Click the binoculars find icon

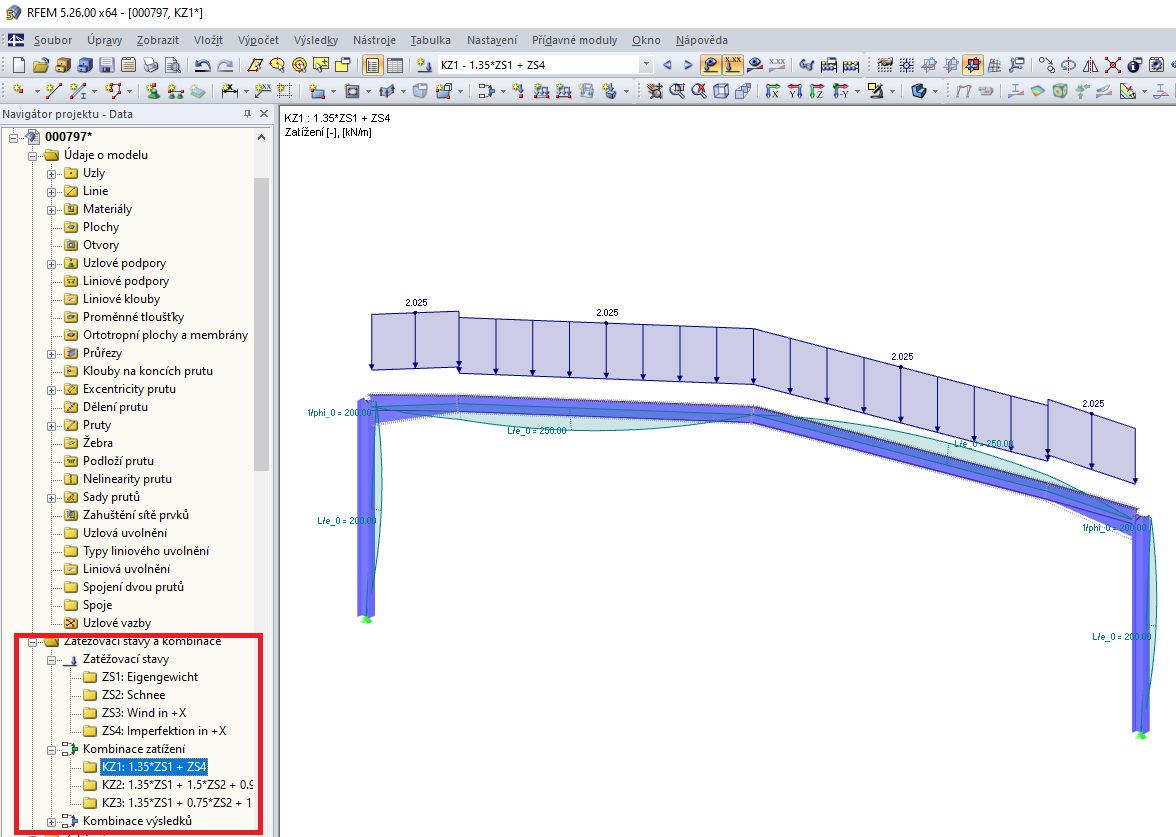(806, 65)
